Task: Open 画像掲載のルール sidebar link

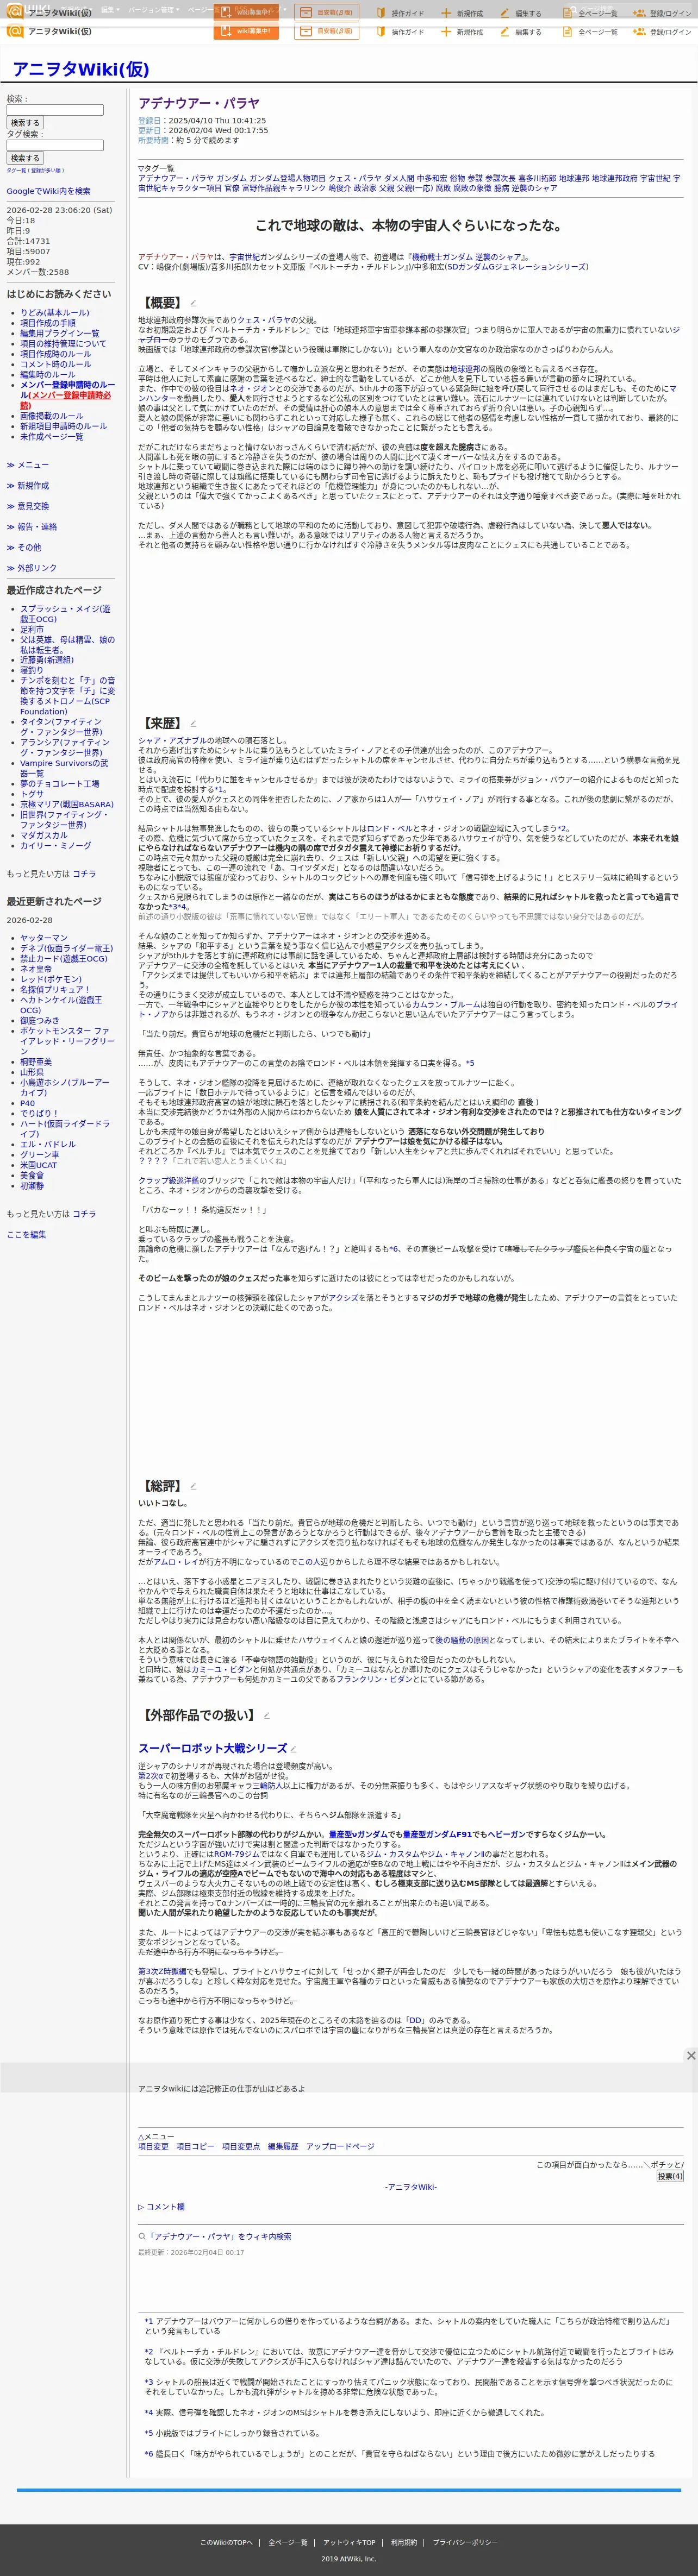Action: point(51,416)
